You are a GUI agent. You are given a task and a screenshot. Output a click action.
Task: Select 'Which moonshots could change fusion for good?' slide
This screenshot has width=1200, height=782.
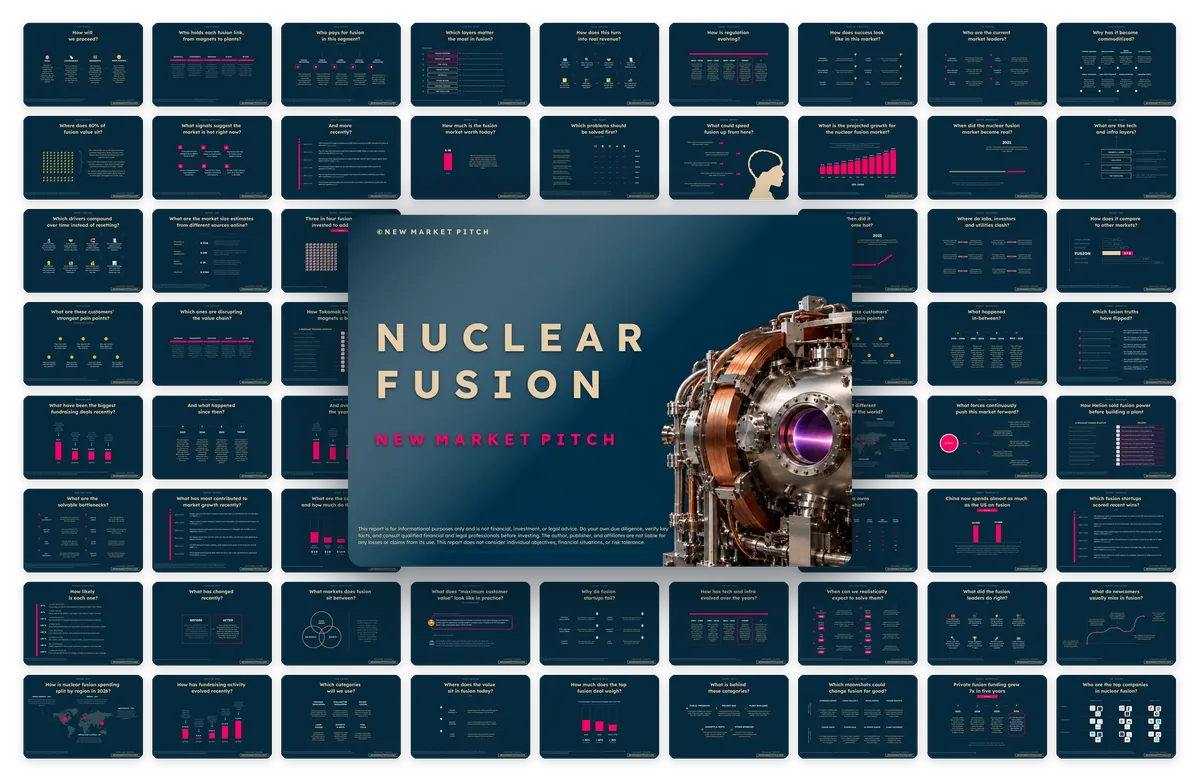[x=858, y=717]
